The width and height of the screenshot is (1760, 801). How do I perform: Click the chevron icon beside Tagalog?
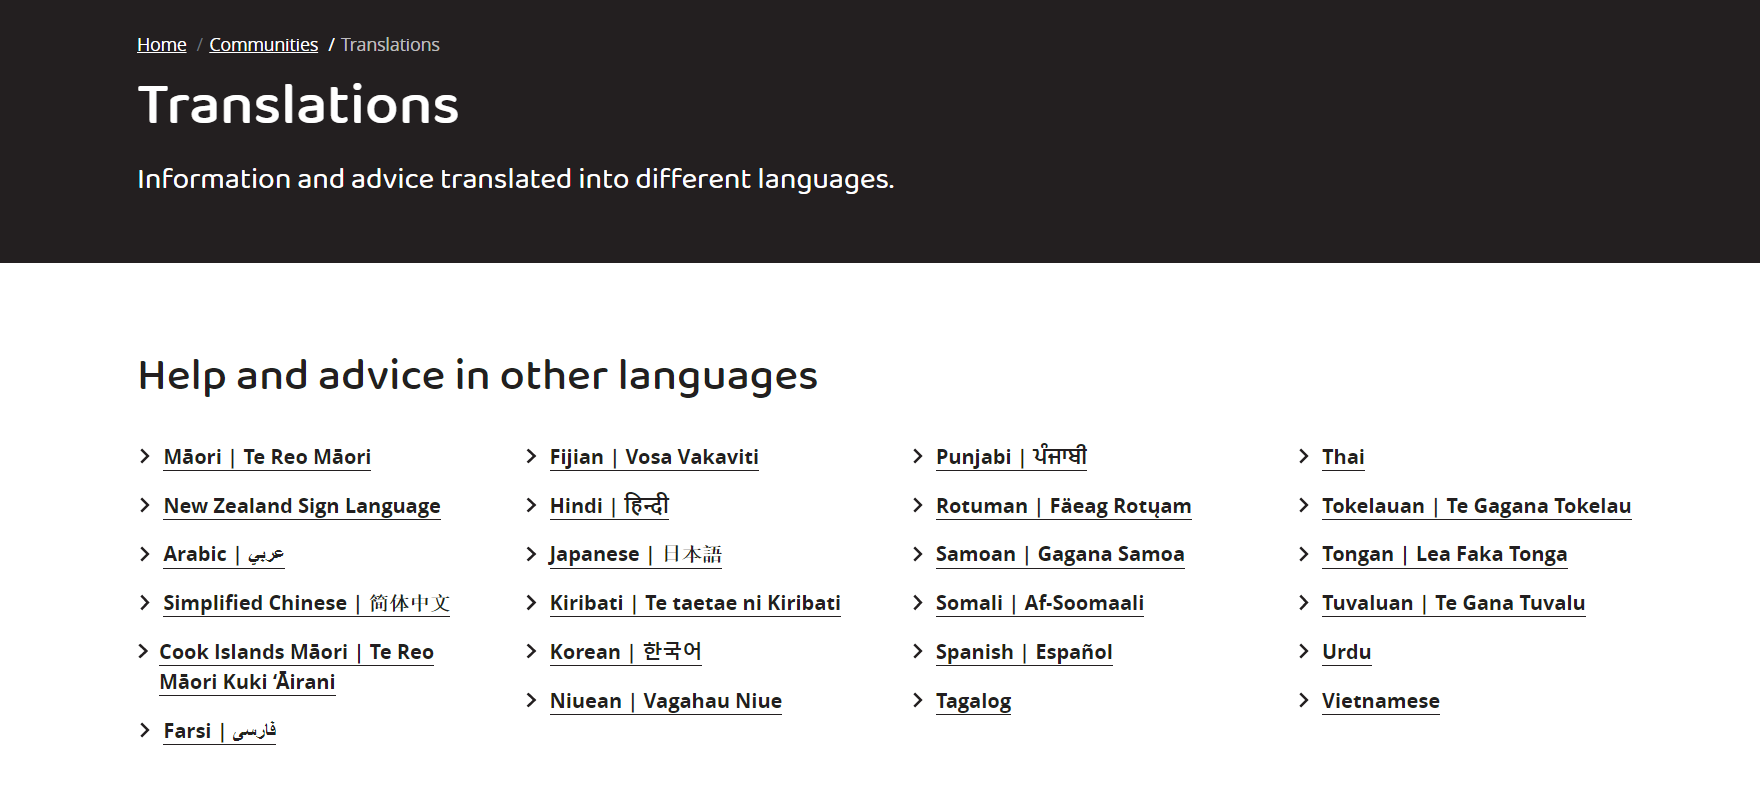click(918, 700)
